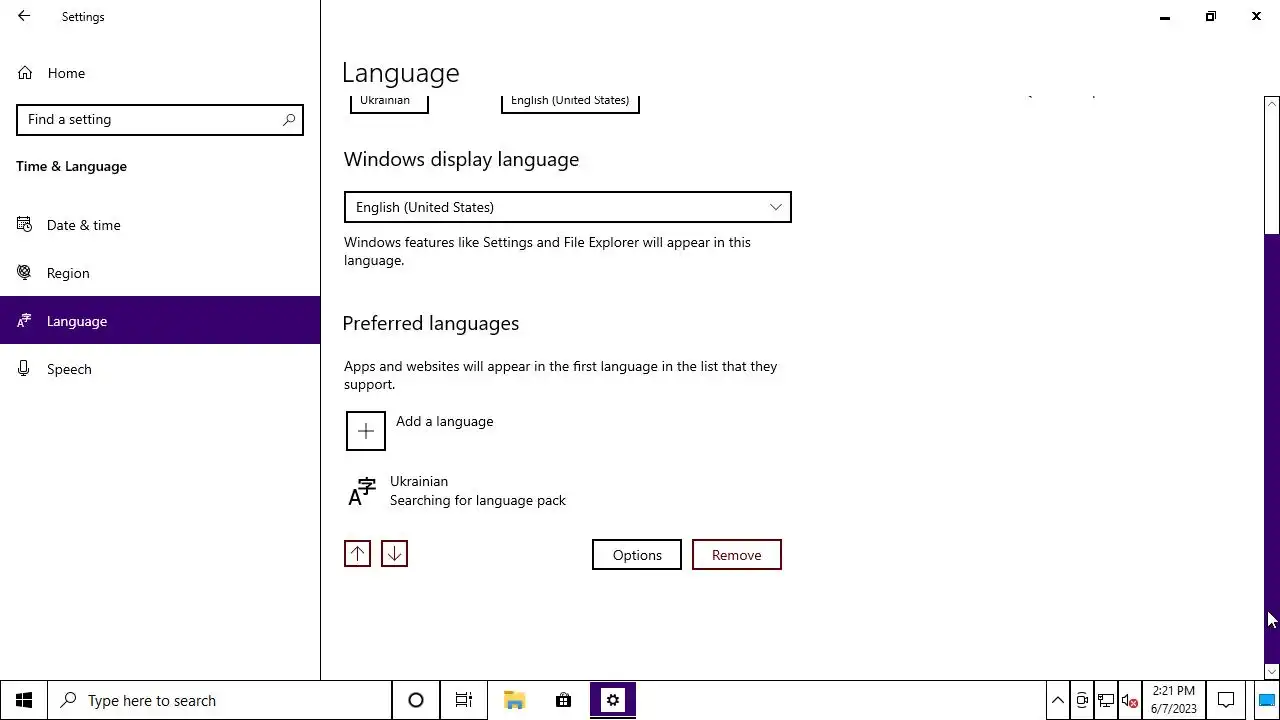1280x720 pixels.
Task: Click the Region globe icon
Action: point(25,273)
